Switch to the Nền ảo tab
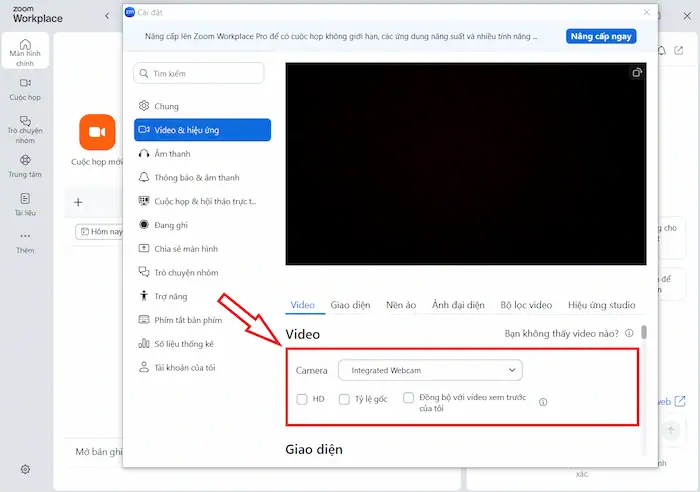Viewport: 700px width, 492px height. pos(401,305)
